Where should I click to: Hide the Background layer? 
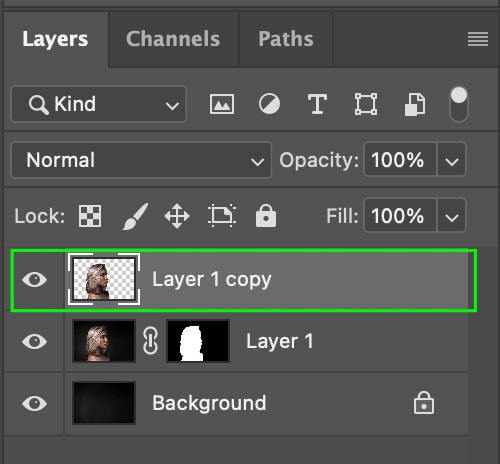pos(34,403)
